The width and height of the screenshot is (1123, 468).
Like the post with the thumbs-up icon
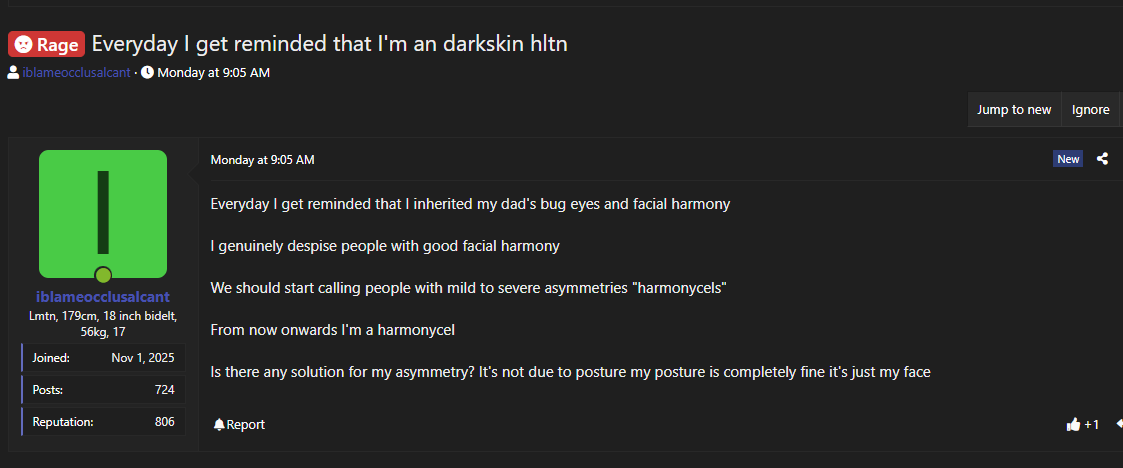coord(1073,425)
